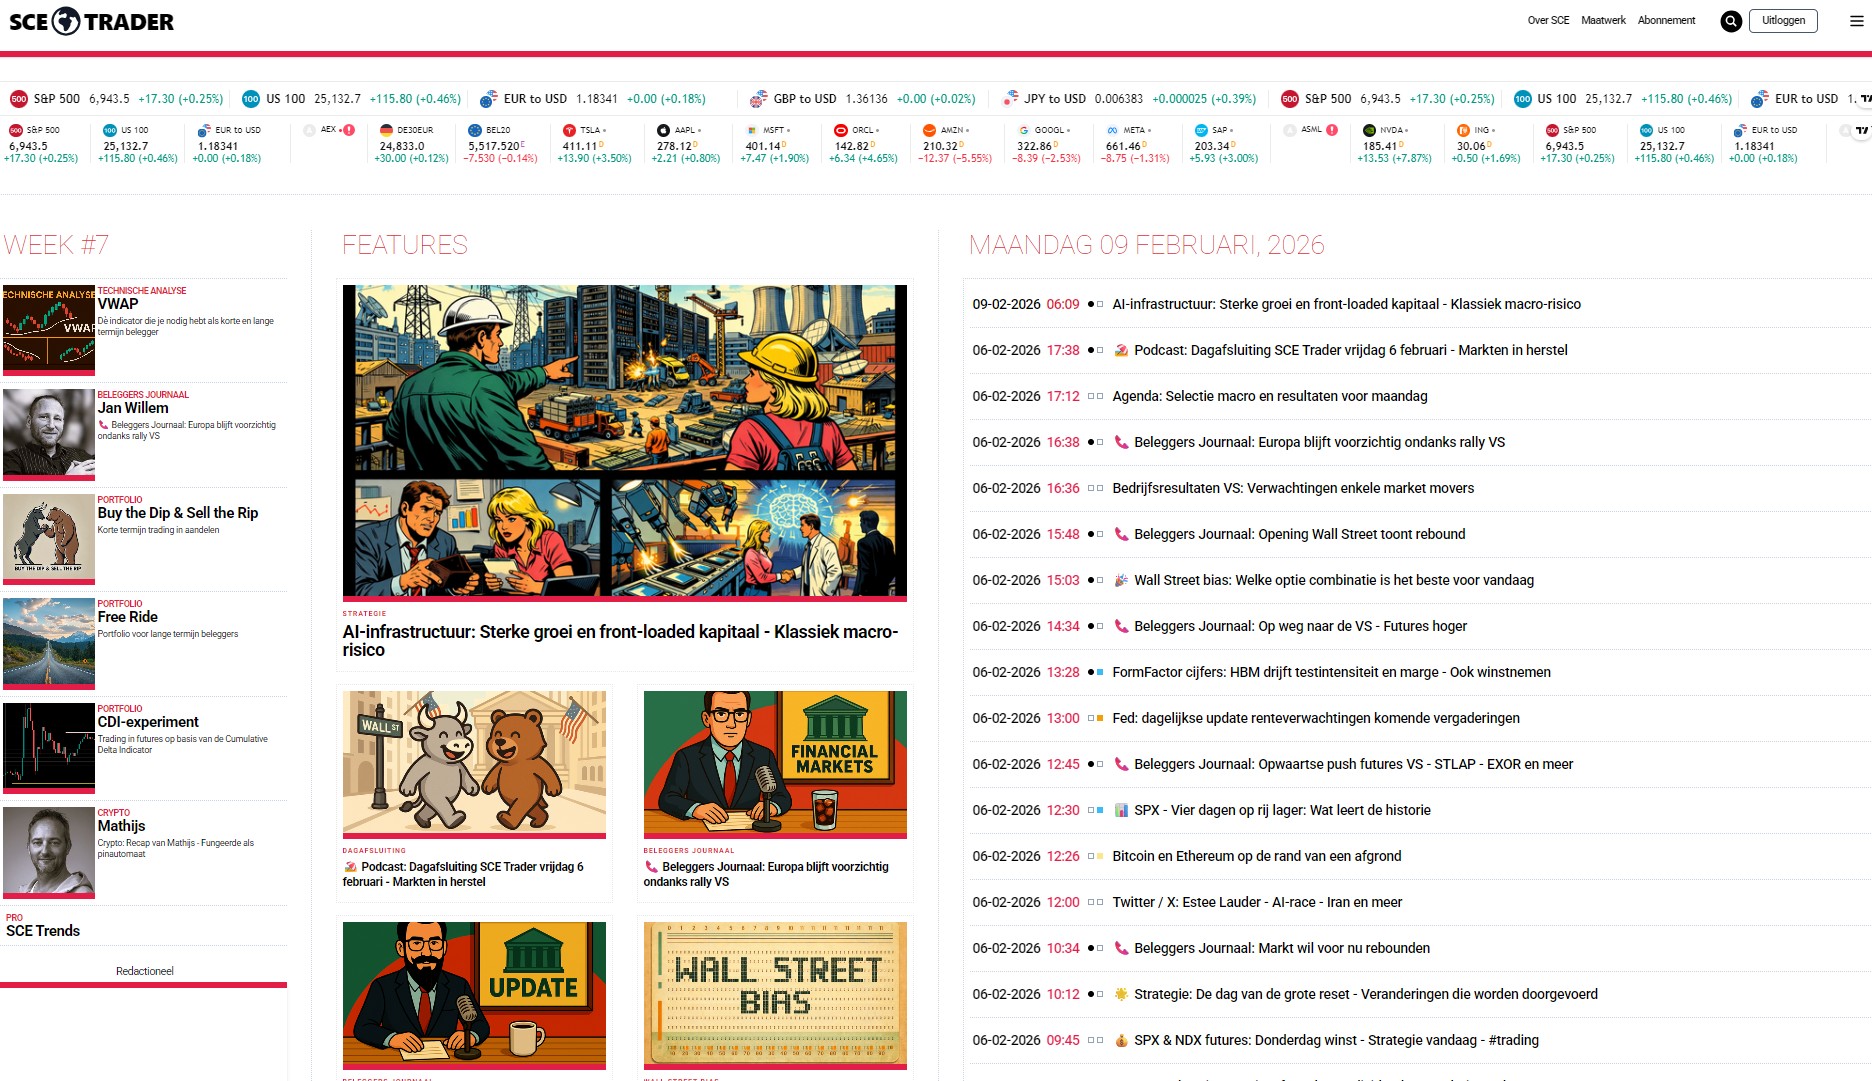This screenshot has height=1081, width=1872.
Task: Open the AI-infrastructuur comic feature image
Action: [x=625, y=441]
